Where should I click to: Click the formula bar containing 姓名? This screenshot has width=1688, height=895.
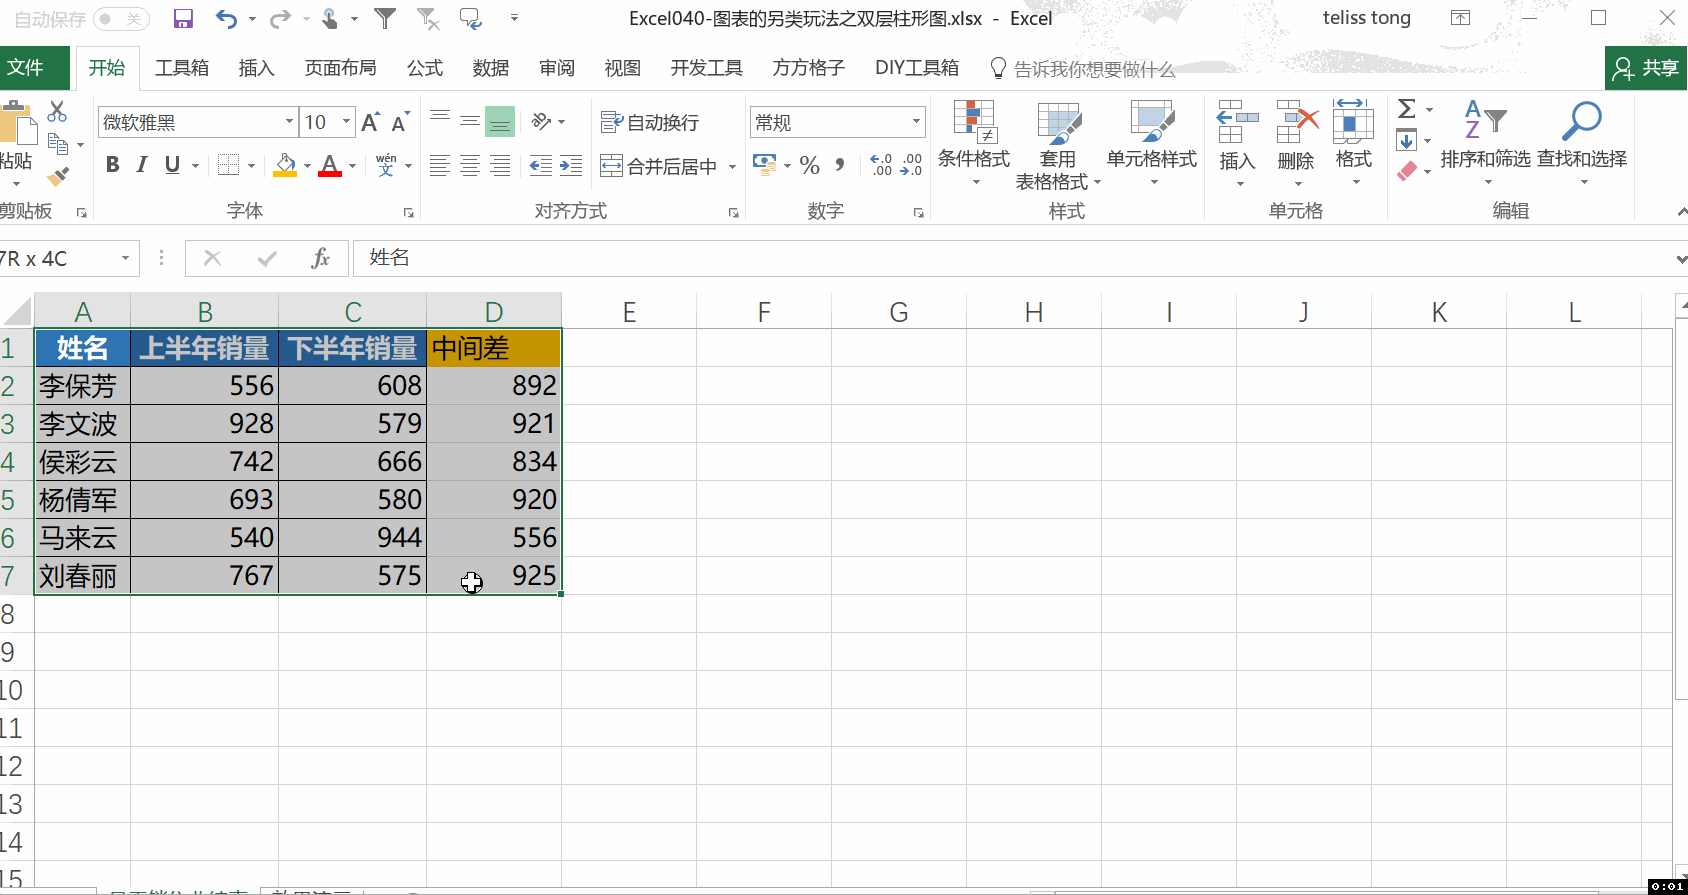point(1012,258)
